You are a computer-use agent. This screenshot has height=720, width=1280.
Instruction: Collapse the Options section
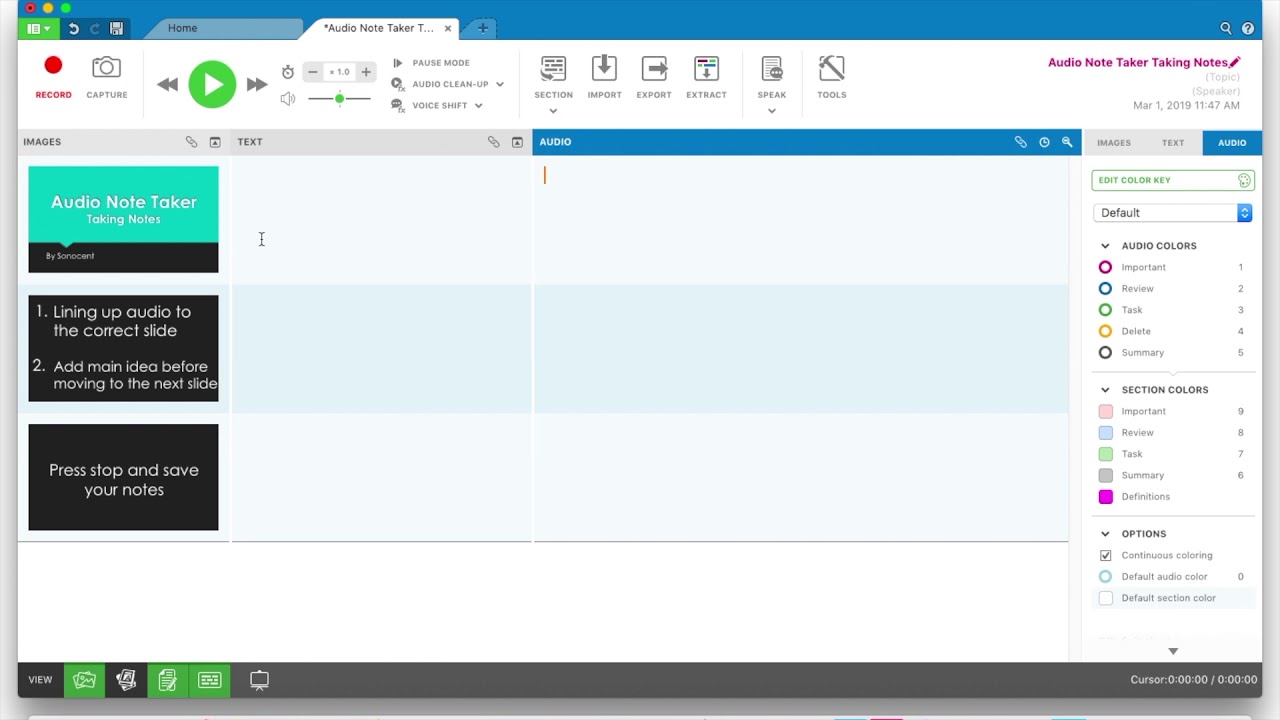[x=1105, y=534]
